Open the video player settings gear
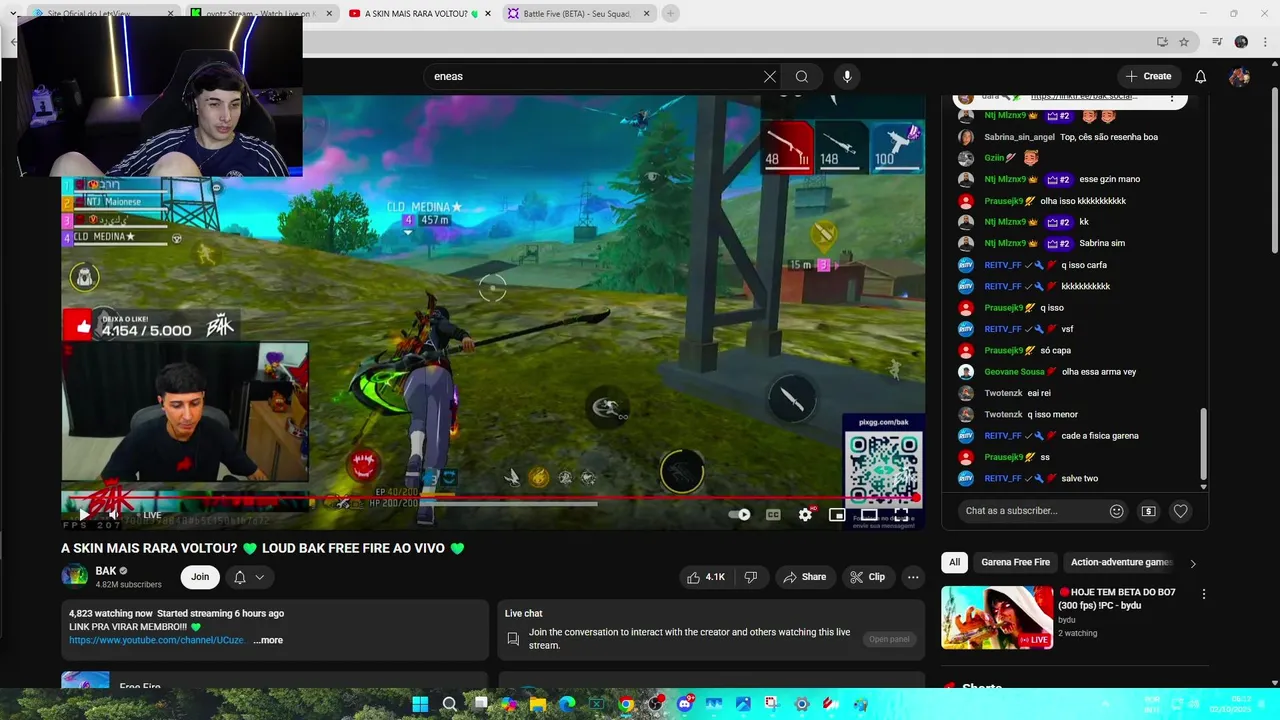 click(x=805, y=515)
